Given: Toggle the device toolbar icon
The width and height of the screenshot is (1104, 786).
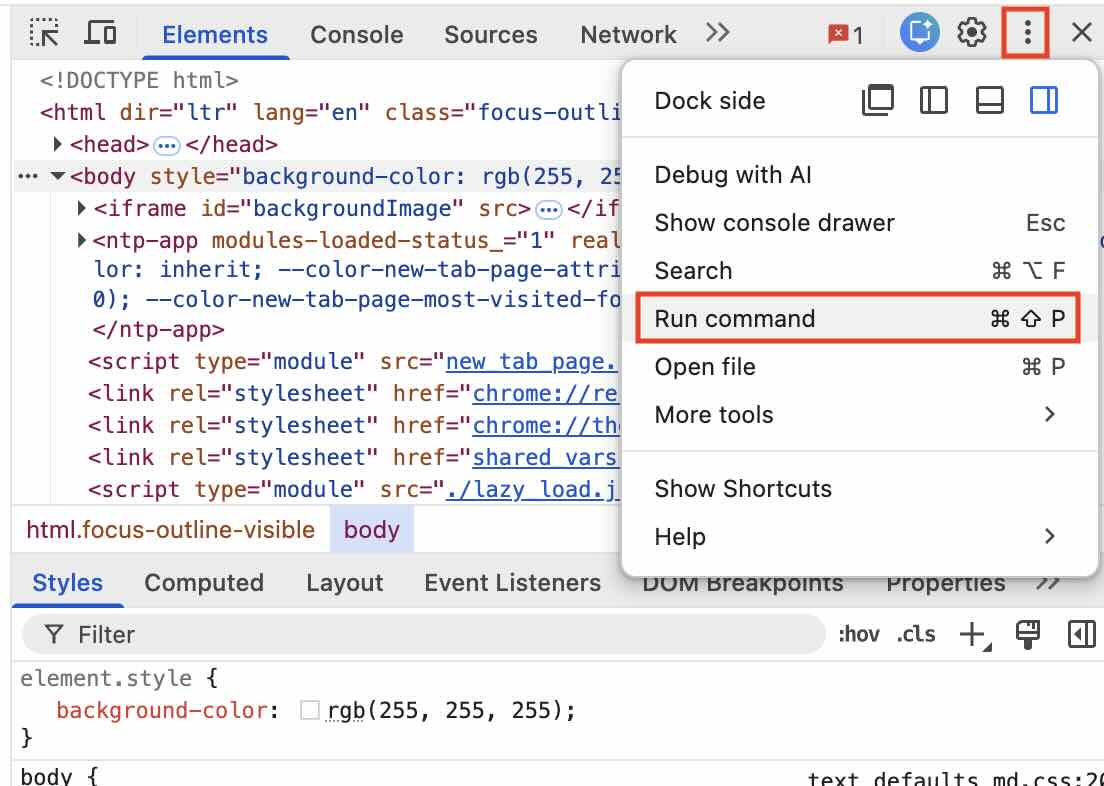Looking at the screenshot, I should click(100, 33).
